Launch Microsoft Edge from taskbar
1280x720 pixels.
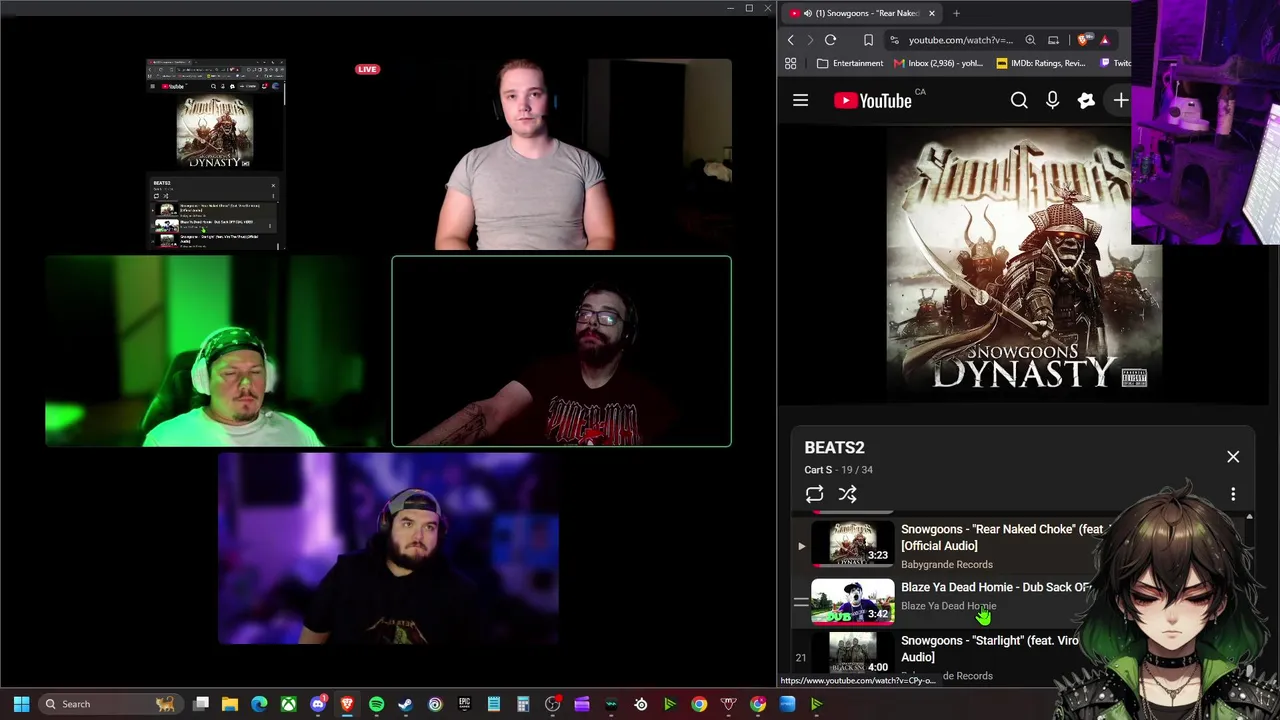(259, 704)
